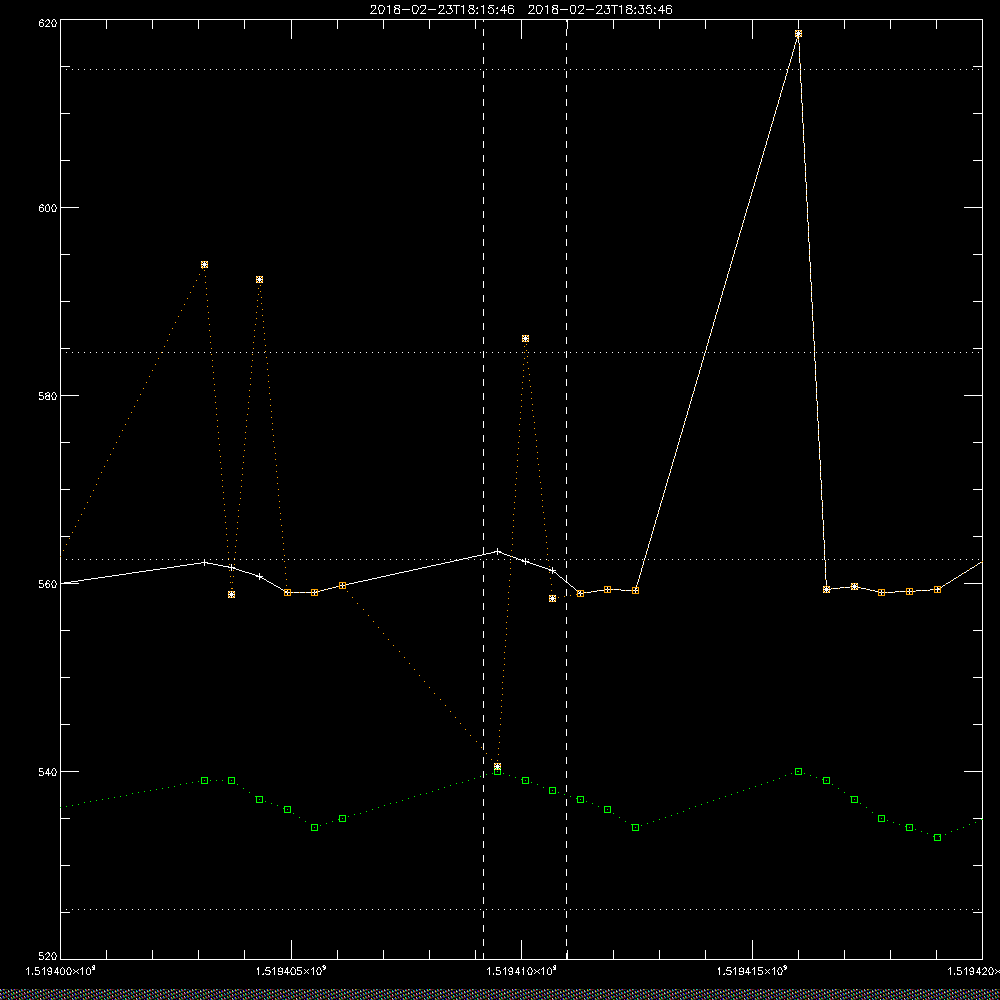The width and height of the screenshot is (1000, 1000).
Task: Select the white plus marker peak between dashed lines
Action: pyautogui.click(x=497, y=551)
